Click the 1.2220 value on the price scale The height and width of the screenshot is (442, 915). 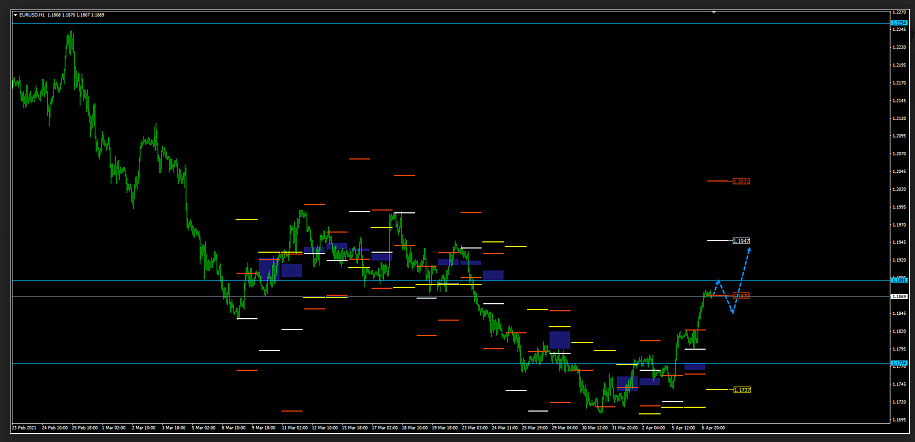tap(899, 48)
